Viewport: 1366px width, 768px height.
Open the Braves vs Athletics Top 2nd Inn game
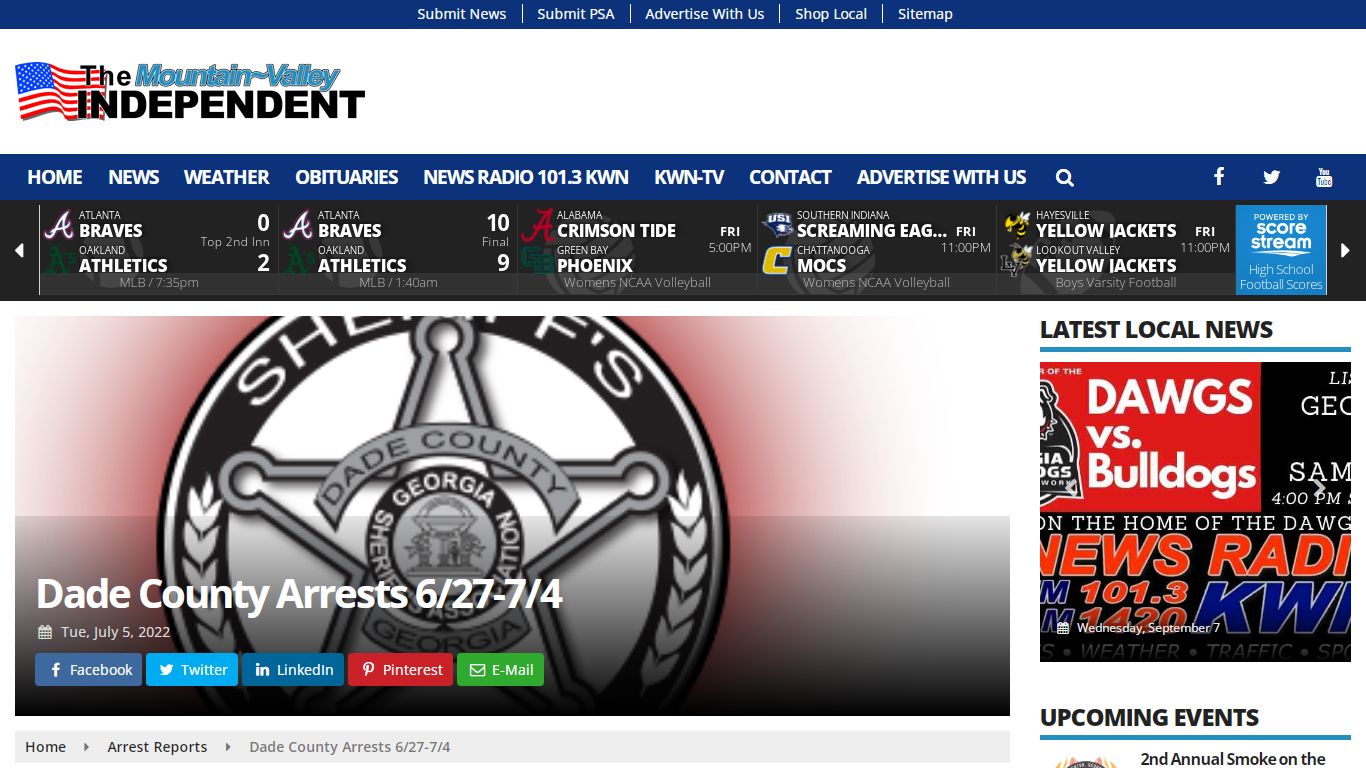coord(159,250)
